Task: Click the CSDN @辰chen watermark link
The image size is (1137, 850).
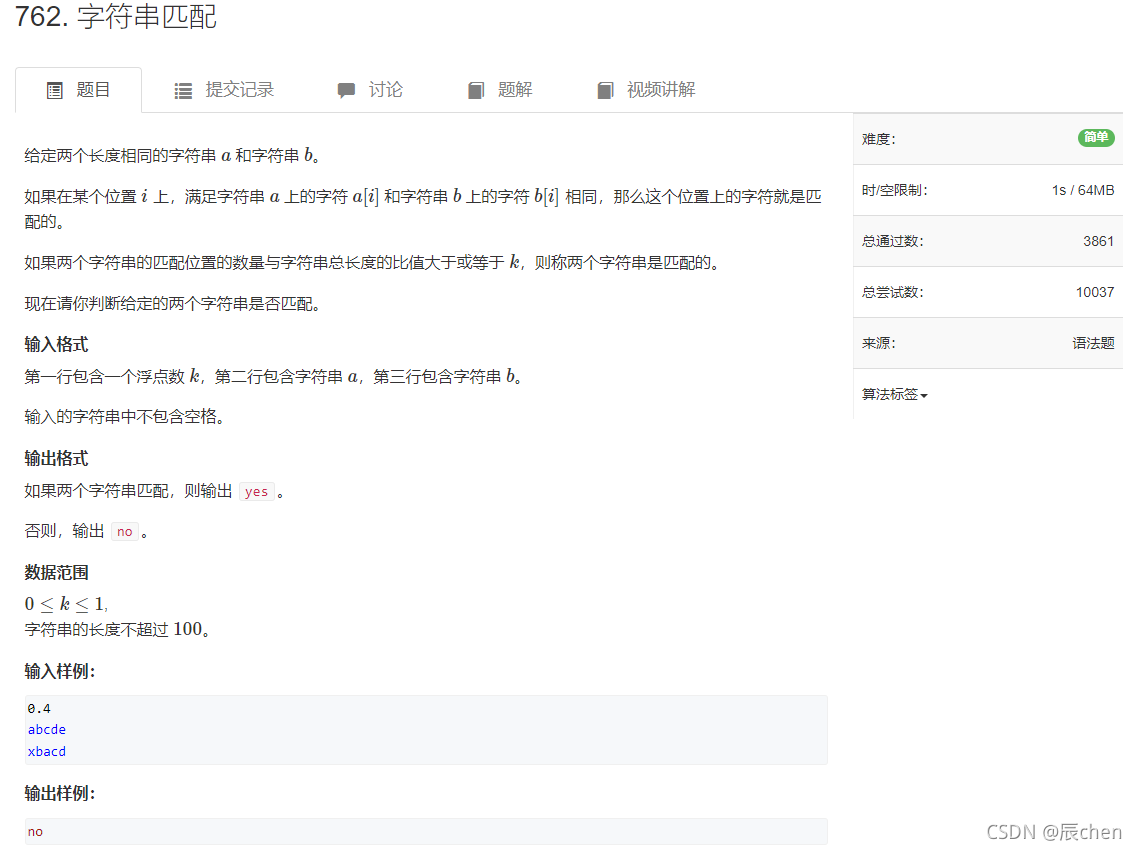Action: click(1052, 831)
